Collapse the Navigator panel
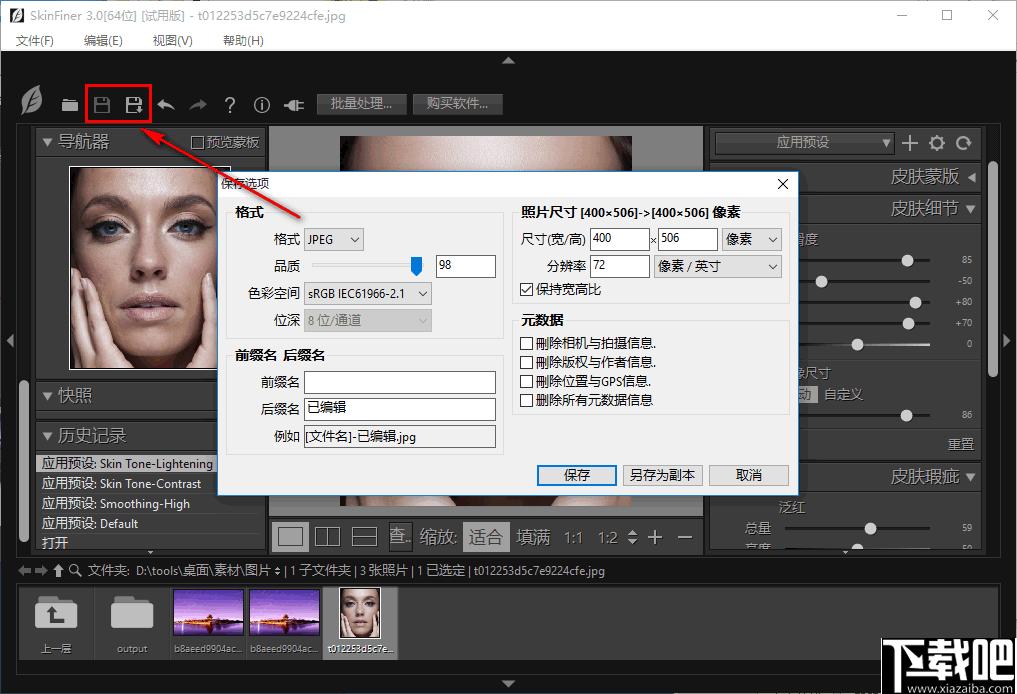The image size is (1017, 694). pyautogui.click(x=47, y=141)
